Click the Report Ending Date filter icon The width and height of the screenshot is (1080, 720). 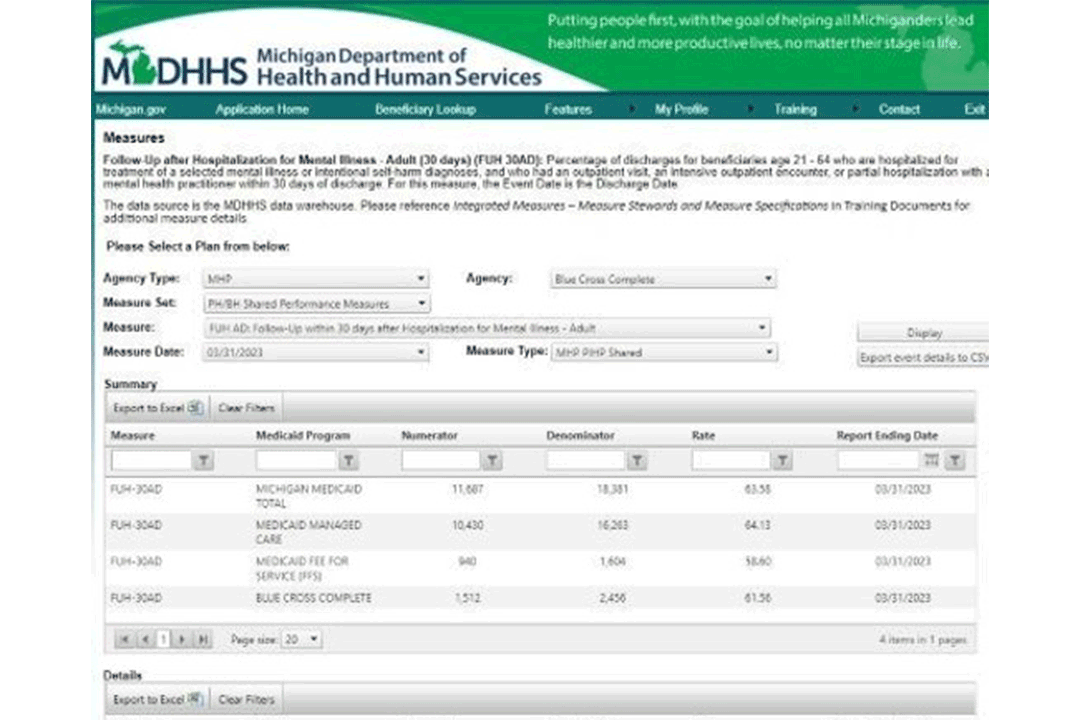coord(955,461)
